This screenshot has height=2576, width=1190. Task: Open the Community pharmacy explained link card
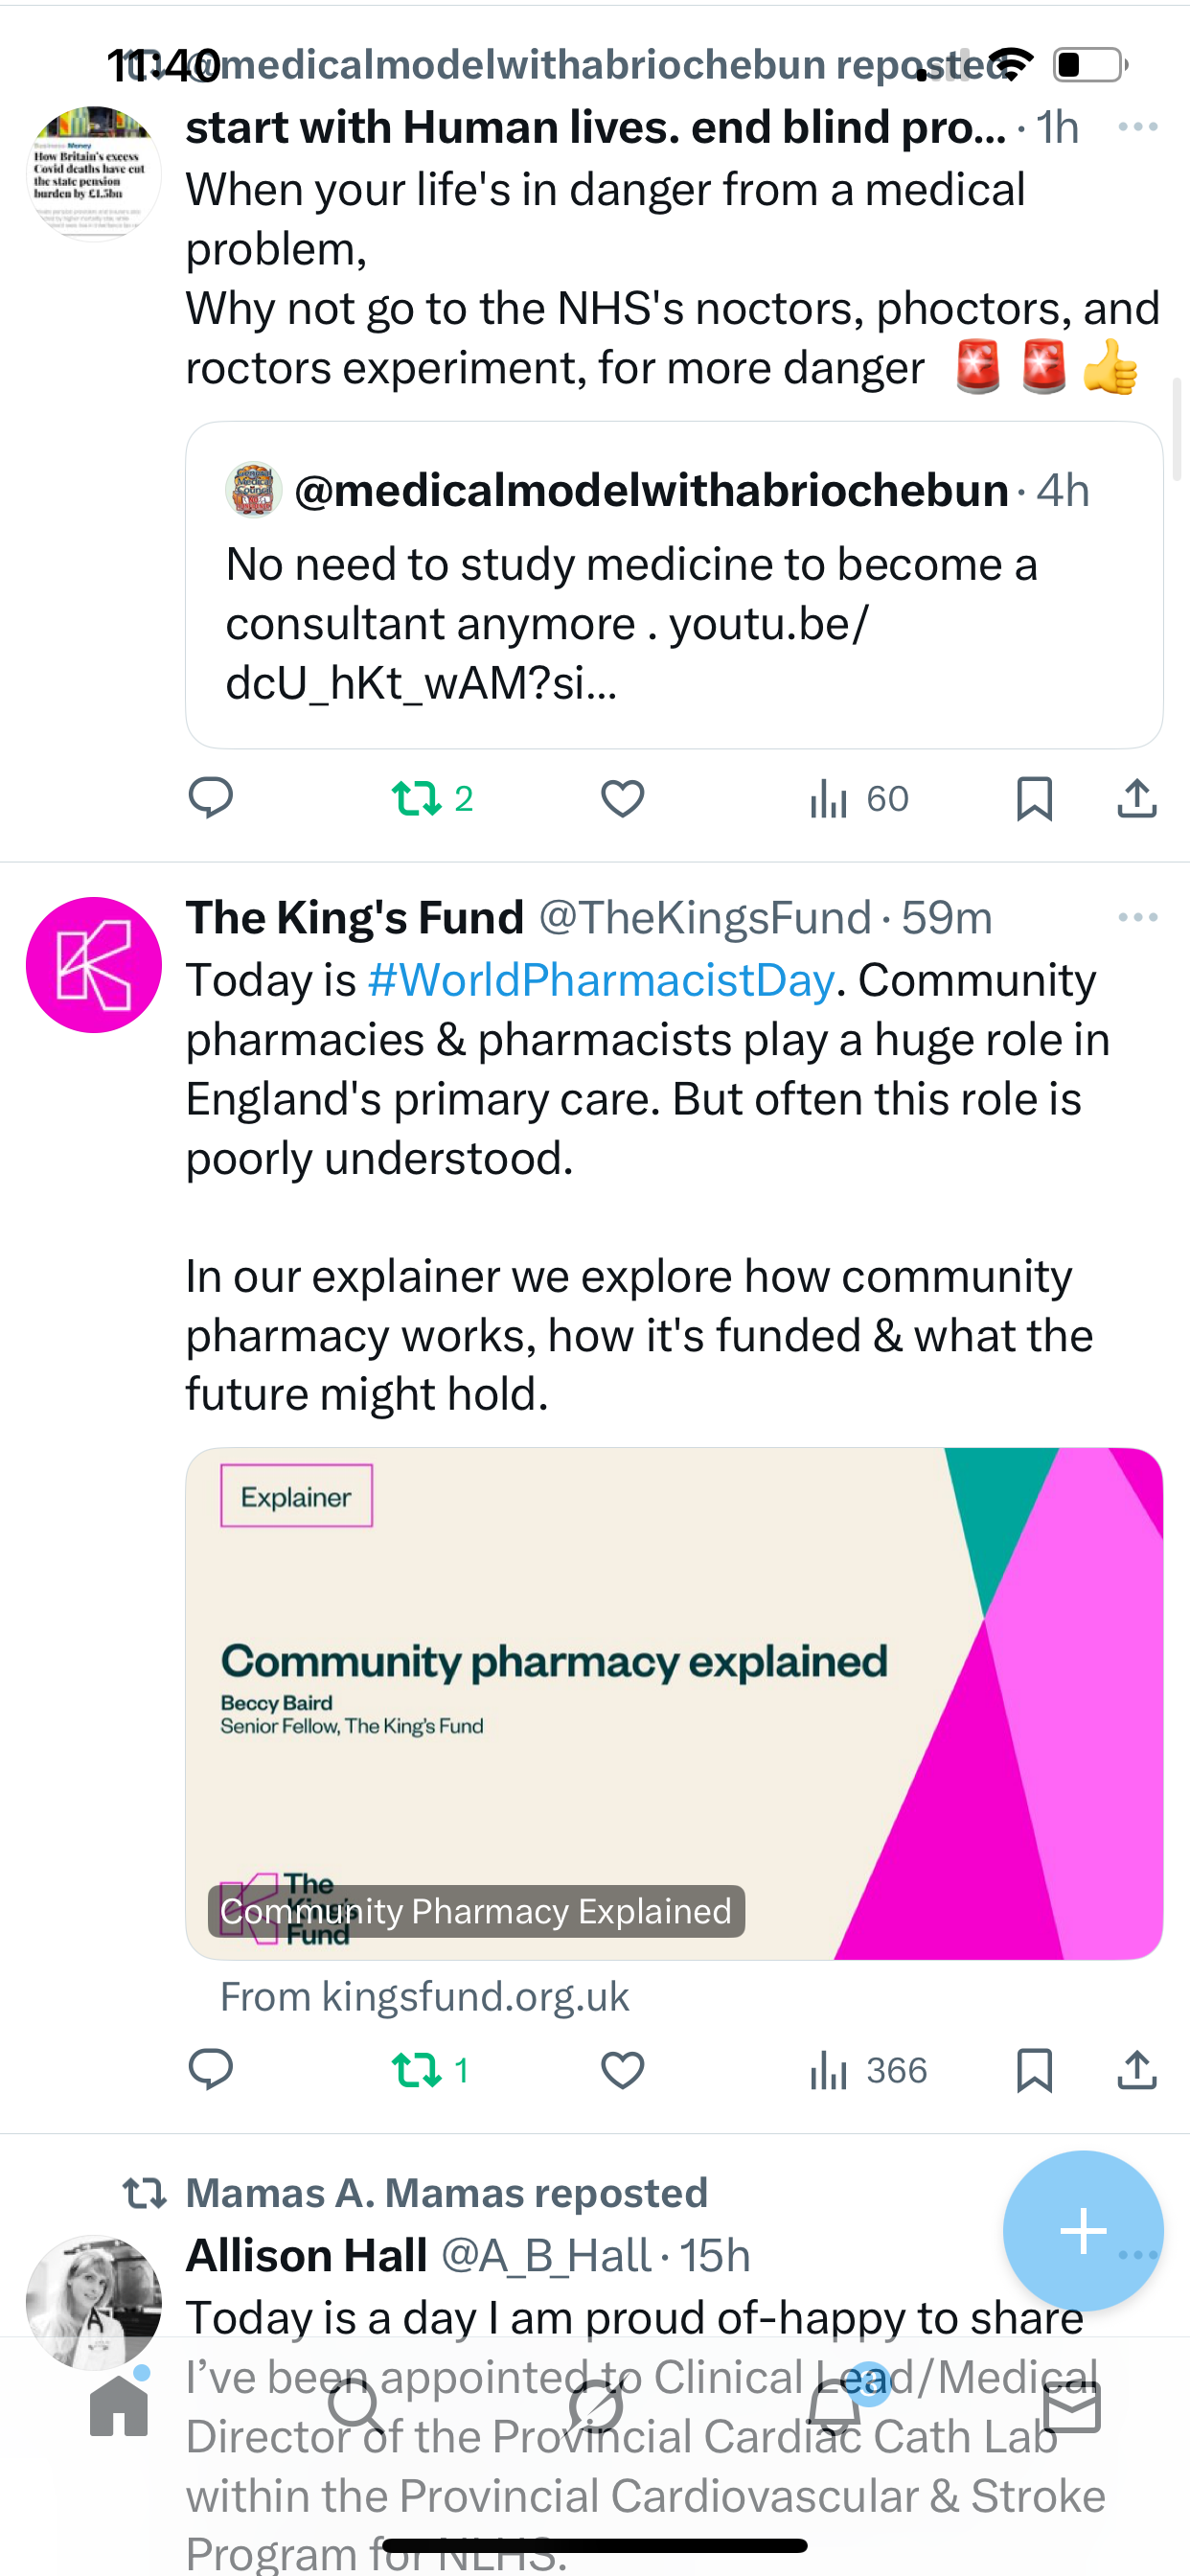(x=673, y=1702)
